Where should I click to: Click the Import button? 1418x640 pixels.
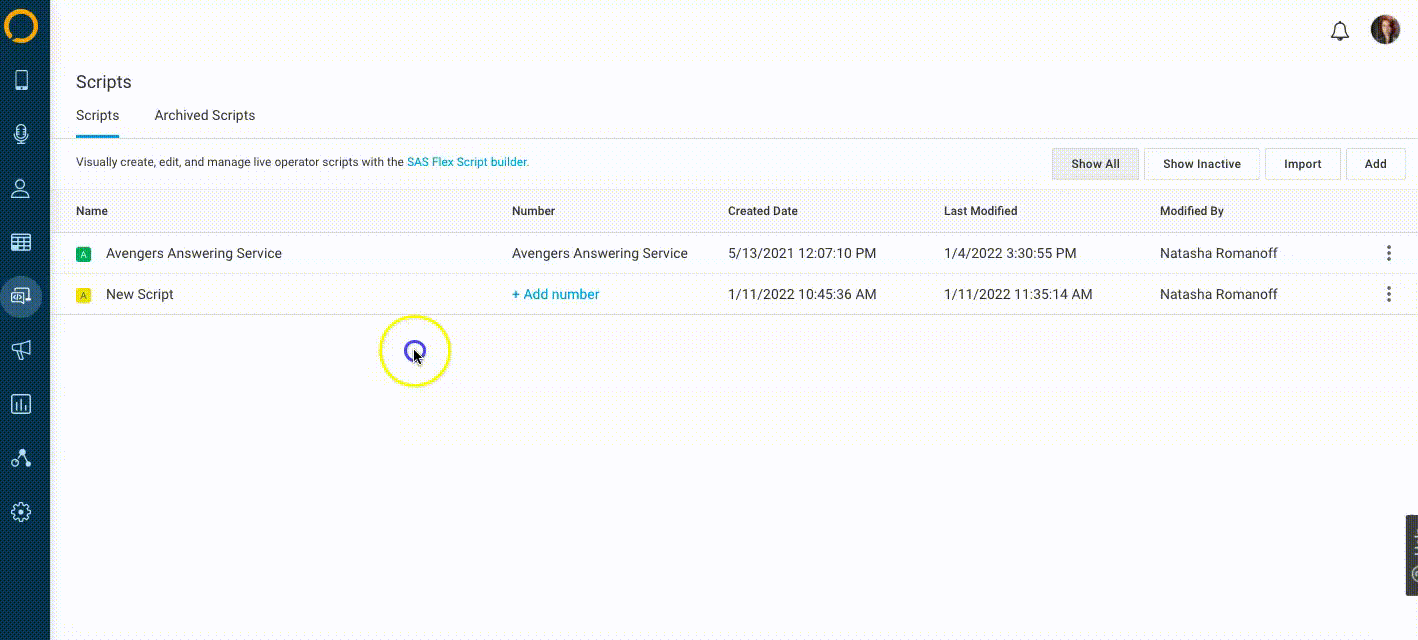[x=1302, y=164]
